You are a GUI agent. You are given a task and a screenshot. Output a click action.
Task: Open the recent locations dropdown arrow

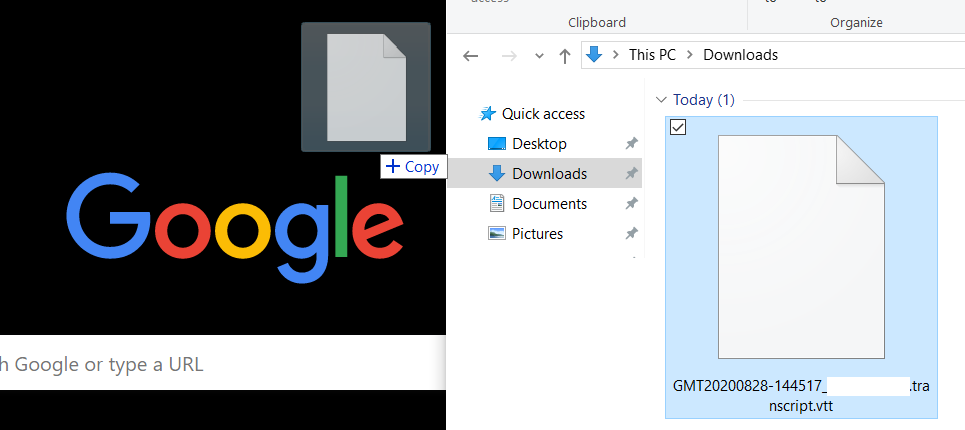(539, 56)
